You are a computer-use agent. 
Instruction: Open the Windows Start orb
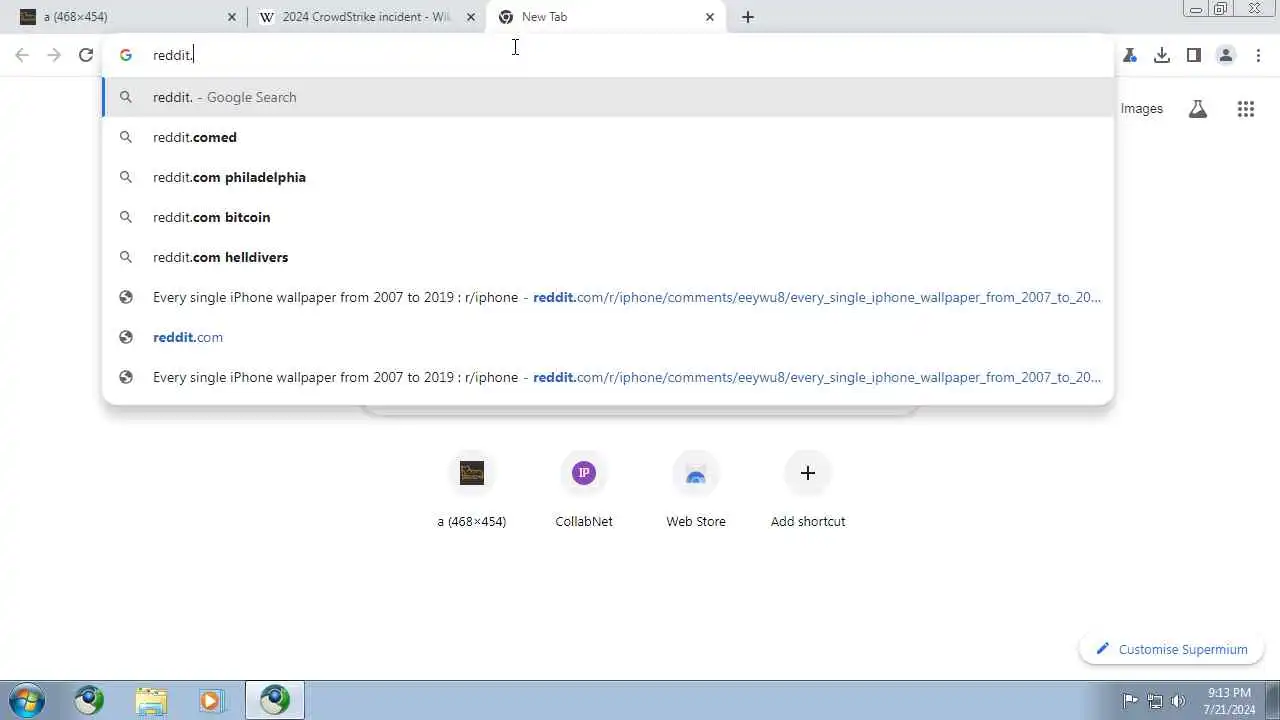pos(27,700)
